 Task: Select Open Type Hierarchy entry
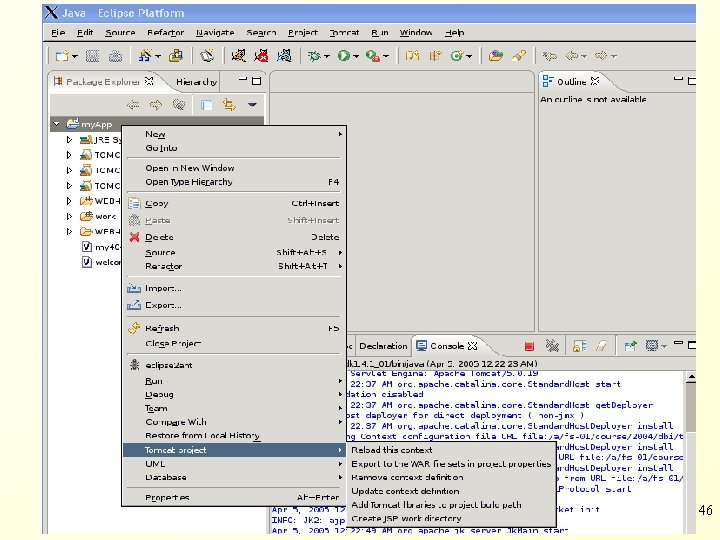click(x=234, y=182)
